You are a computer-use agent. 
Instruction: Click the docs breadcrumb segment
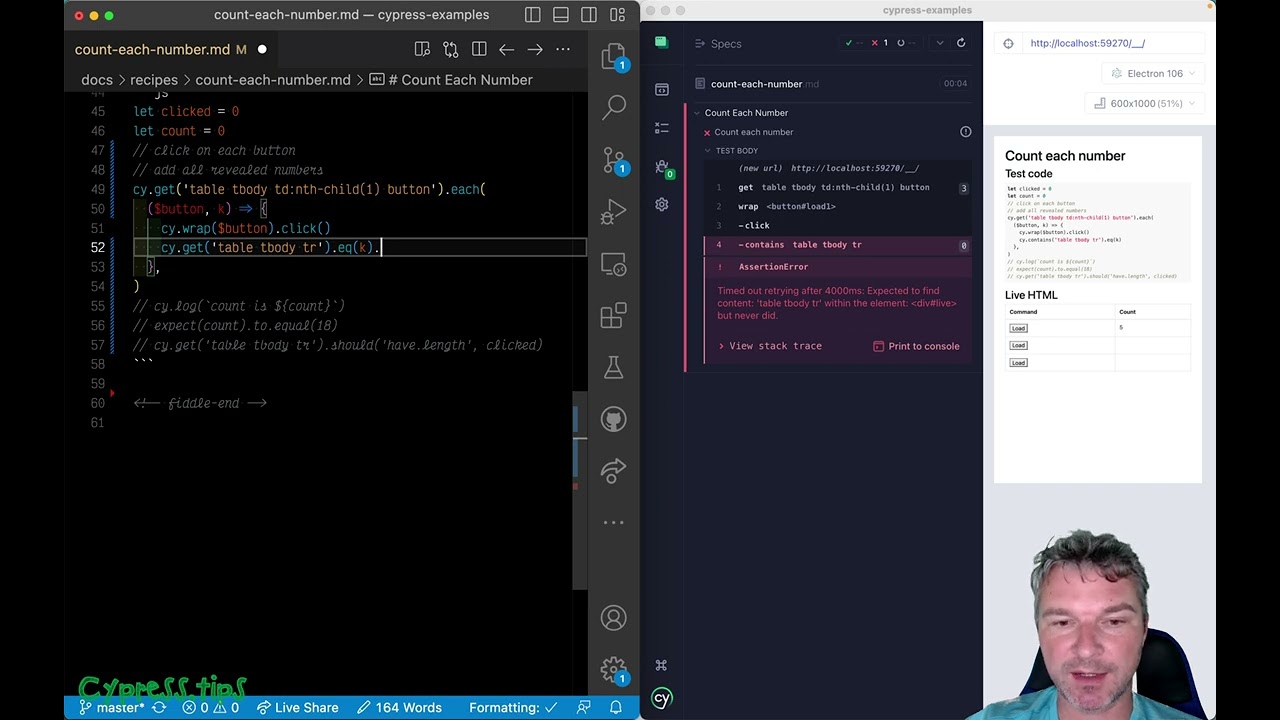[97, 80]
